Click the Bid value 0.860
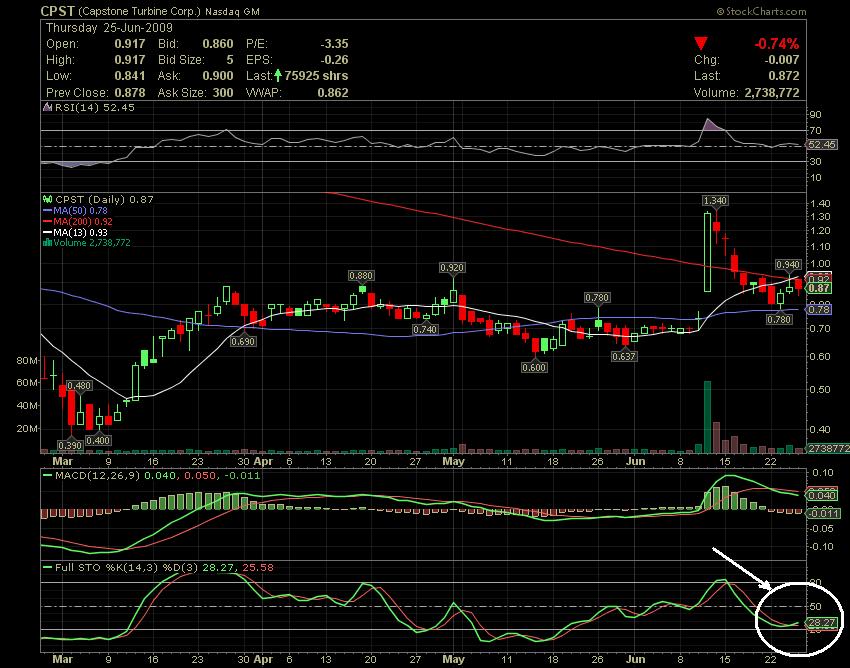This screenshot has width=850, height=668. [218, 44]
